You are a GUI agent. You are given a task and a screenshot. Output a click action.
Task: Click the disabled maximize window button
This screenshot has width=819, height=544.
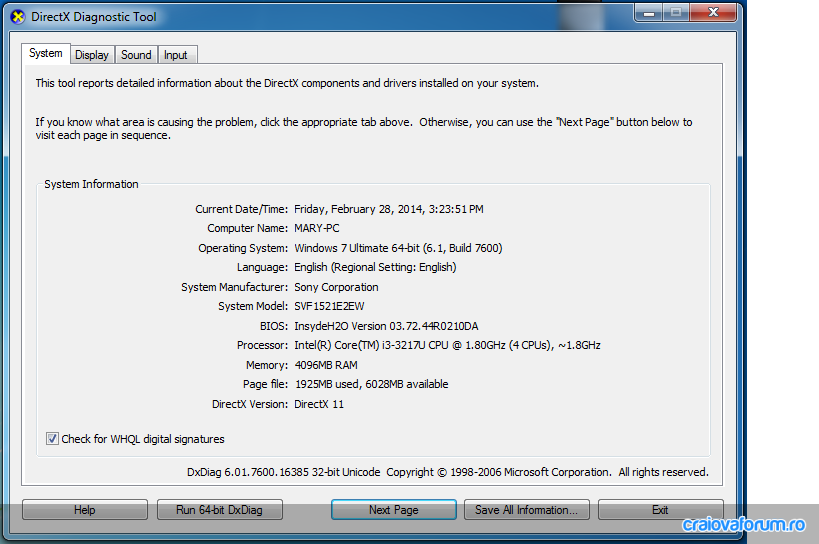click(676, 13)
